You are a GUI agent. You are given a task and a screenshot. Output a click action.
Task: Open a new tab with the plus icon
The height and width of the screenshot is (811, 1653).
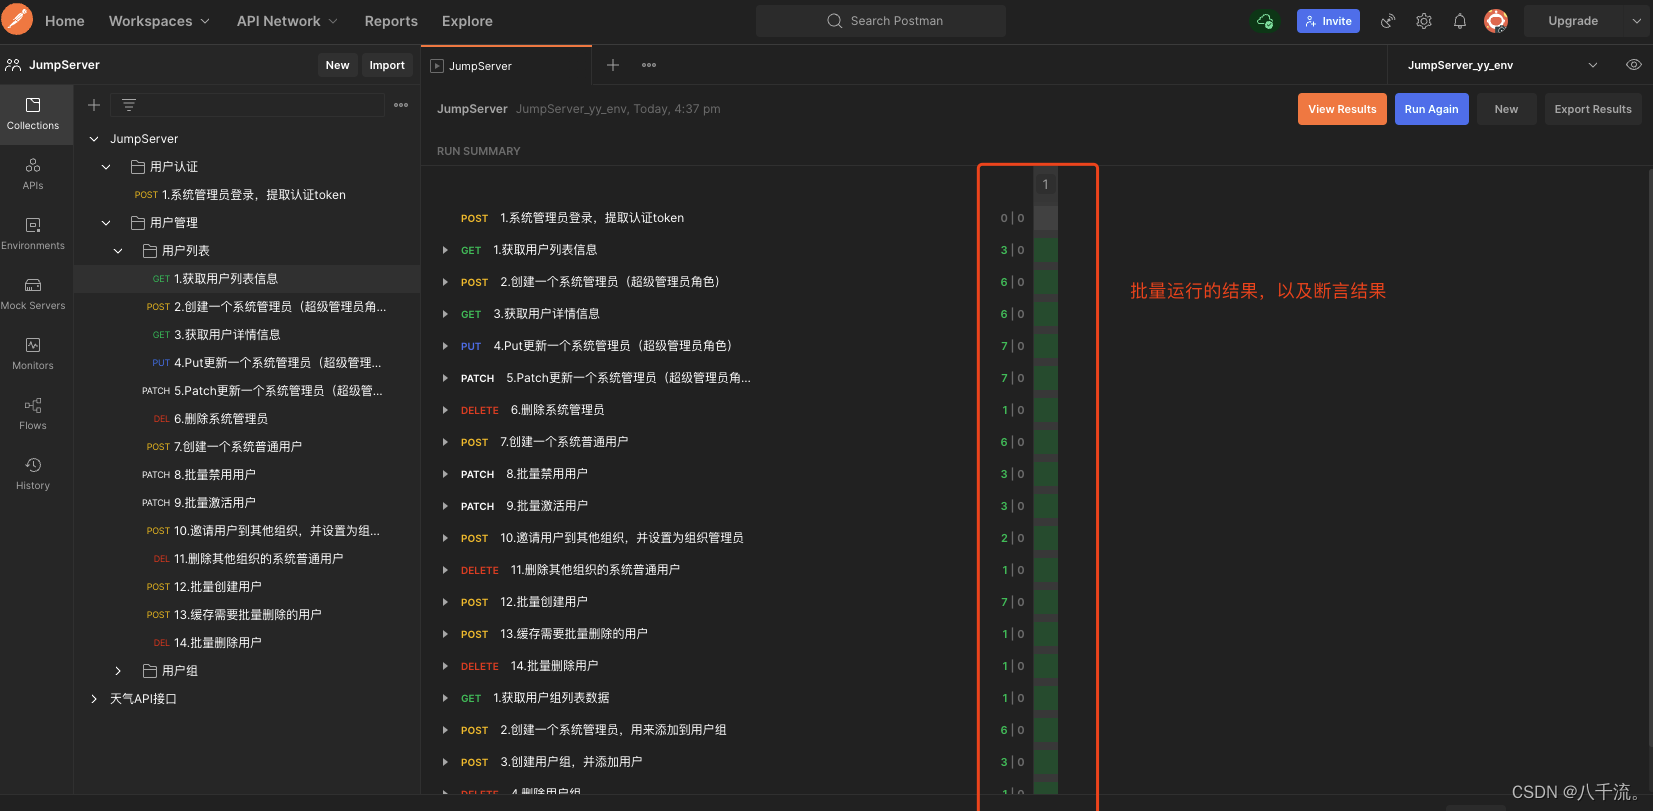(613, 65)
